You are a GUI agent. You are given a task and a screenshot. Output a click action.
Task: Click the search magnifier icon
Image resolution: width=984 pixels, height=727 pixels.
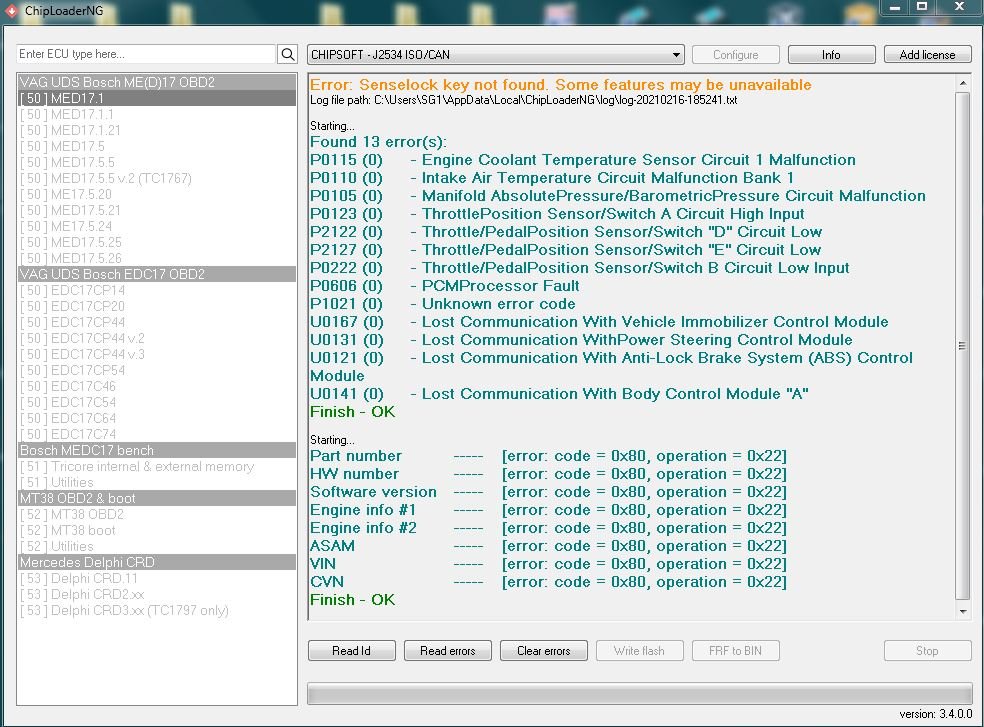(287, 54)
